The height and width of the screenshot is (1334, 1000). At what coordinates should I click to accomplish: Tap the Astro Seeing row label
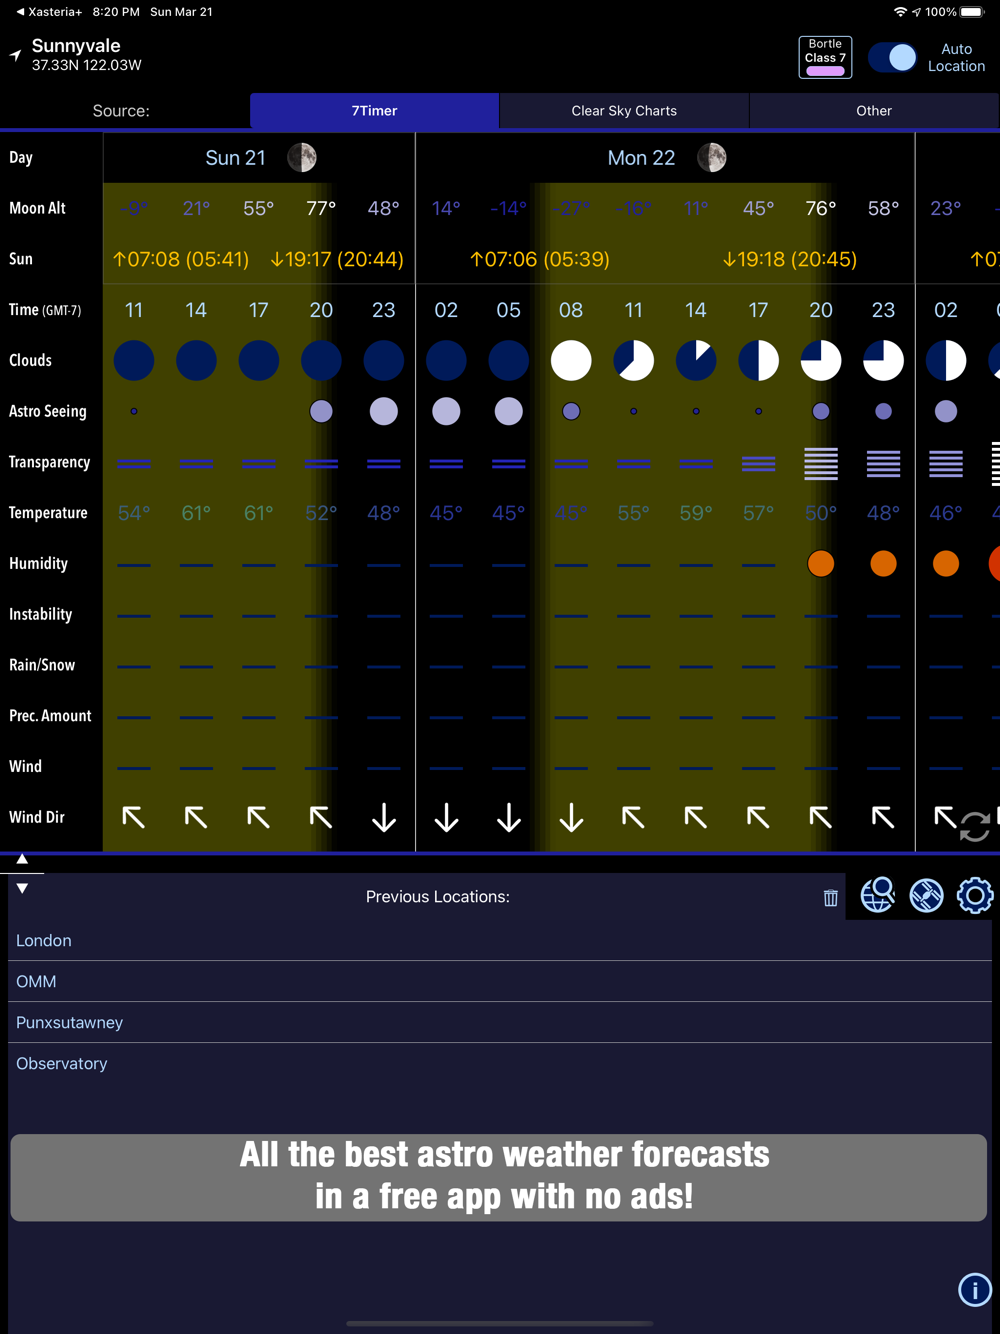(48, 411)
